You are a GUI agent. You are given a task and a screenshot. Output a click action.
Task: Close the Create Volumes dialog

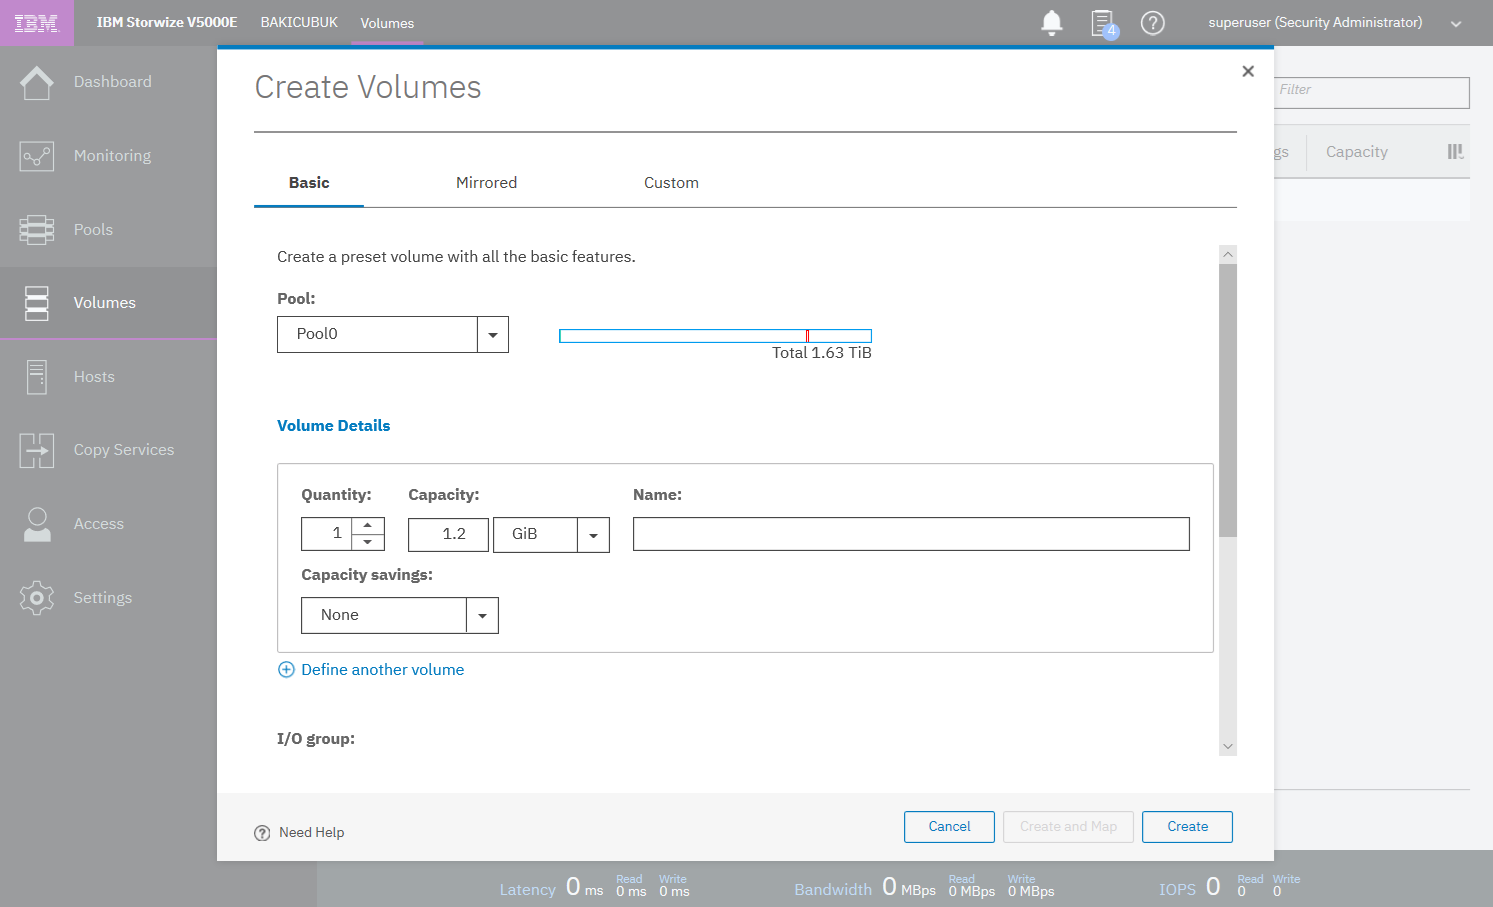click(1248, 71)
